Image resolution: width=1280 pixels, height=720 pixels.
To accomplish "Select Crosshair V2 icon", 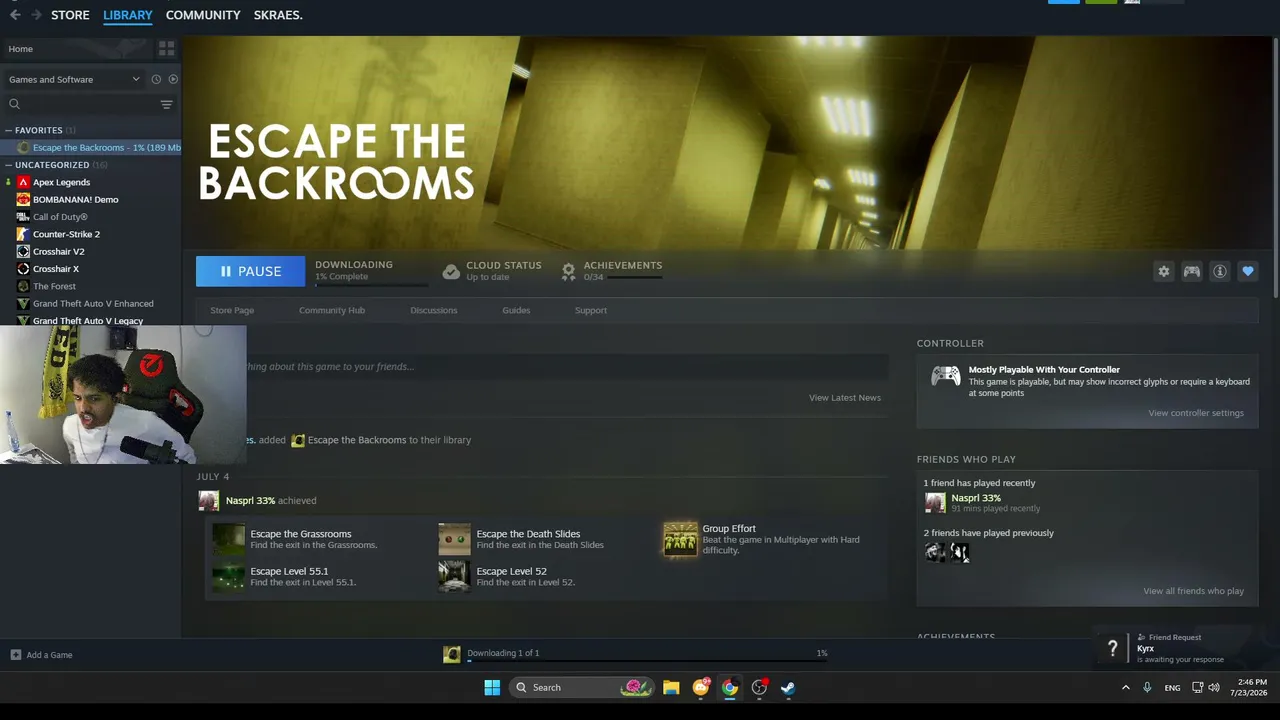I will 23,251.
